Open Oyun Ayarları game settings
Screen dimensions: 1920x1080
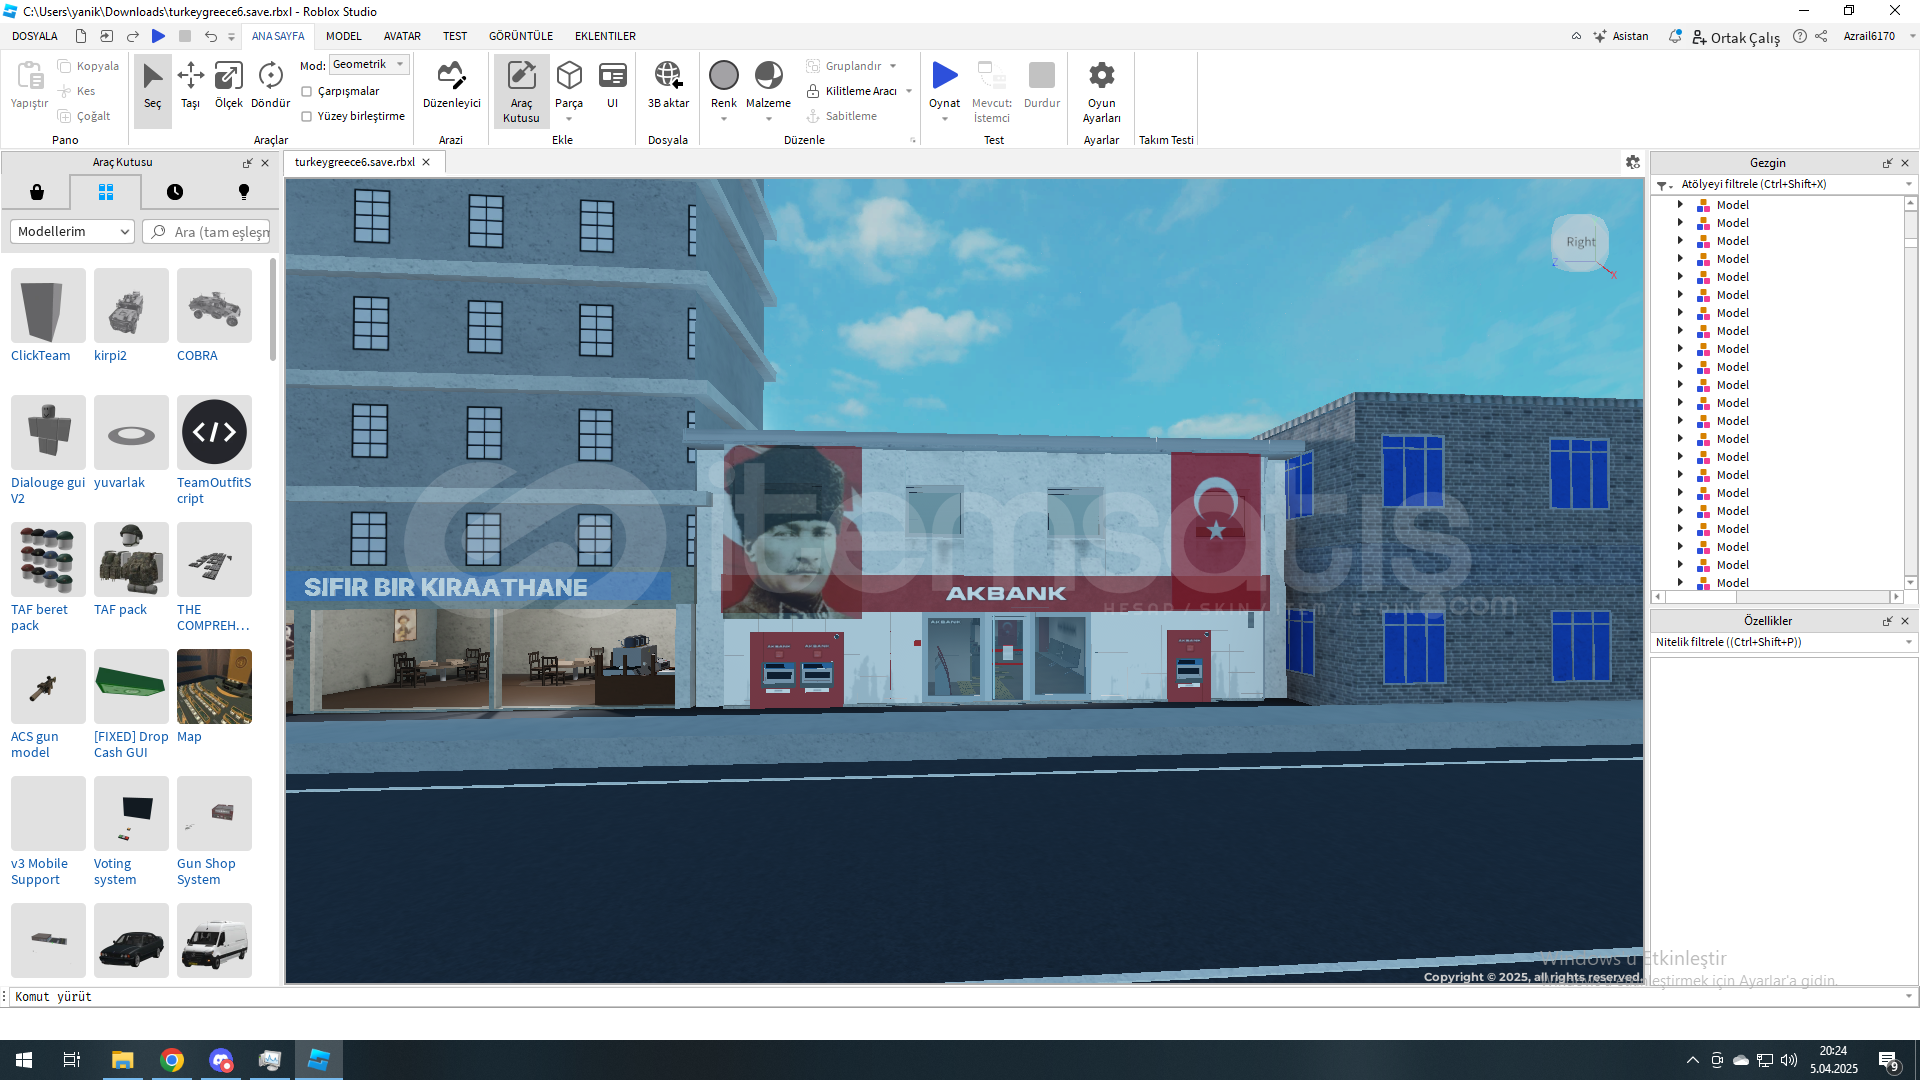(x=1101, y=91)
